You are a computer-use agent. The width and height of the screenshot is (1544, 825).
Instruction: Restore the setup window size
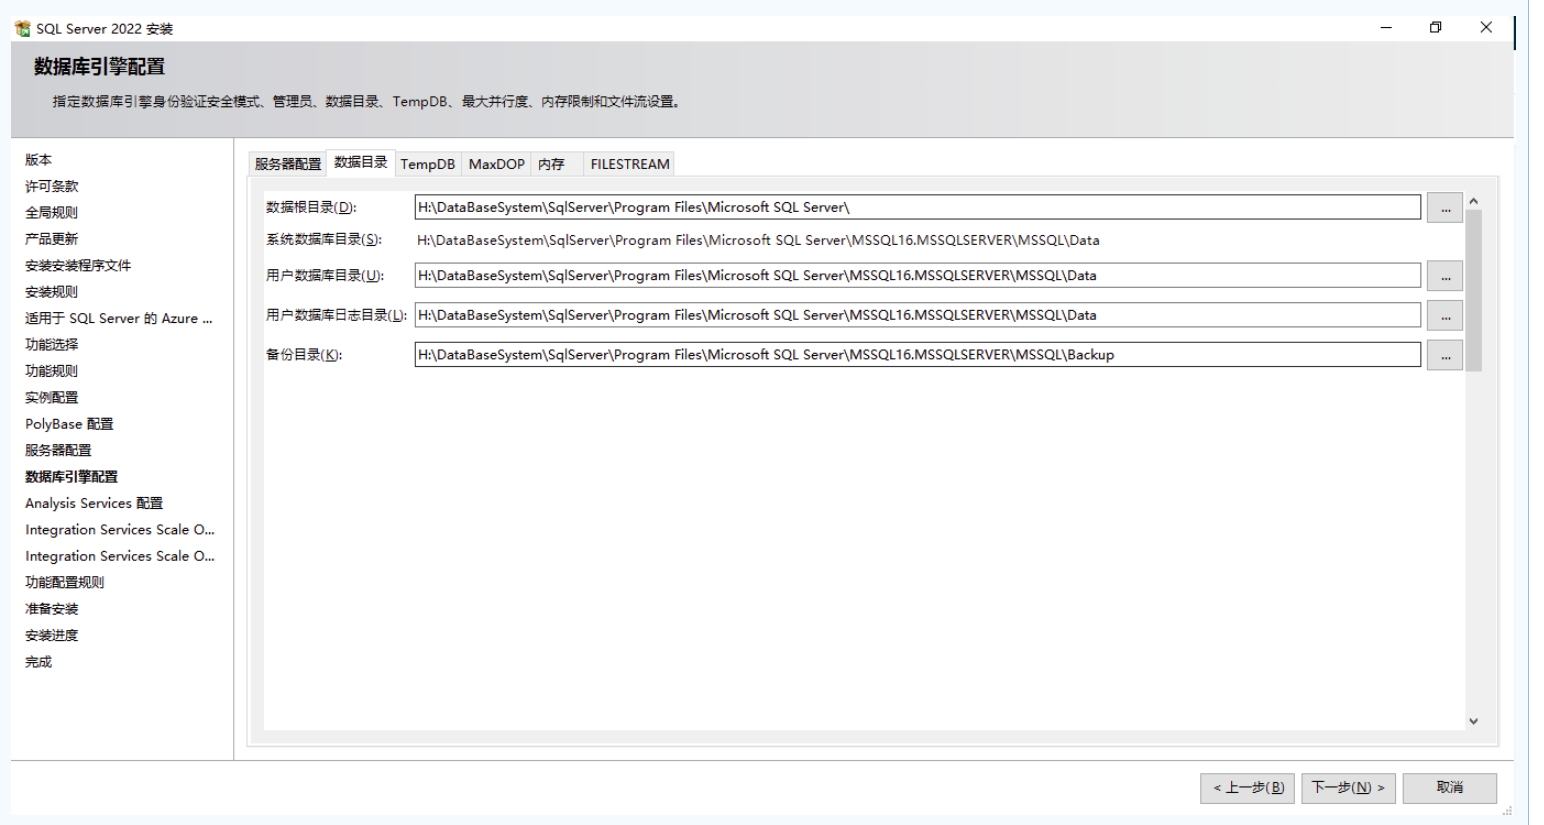[1436, 28]
